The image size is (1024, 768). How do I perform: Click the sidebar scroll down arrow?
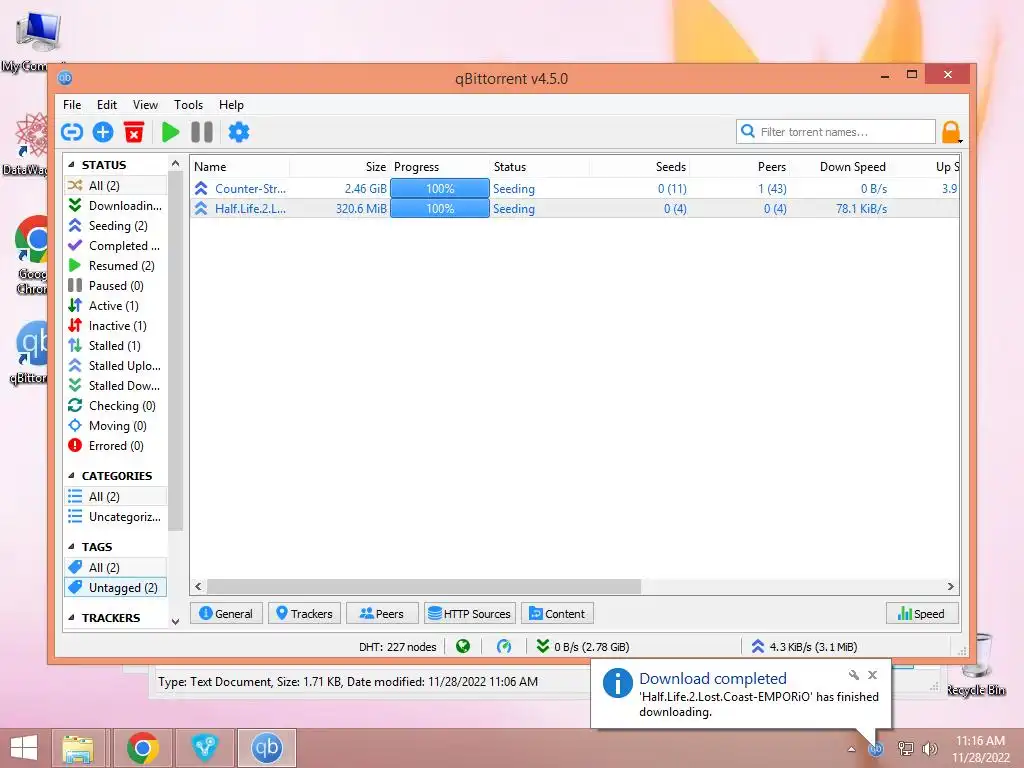[175, 622]
